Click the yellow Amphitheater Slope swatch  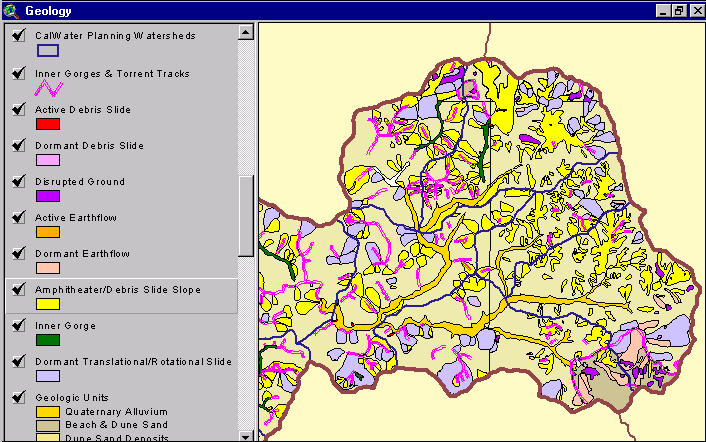[x=48, y=304]
